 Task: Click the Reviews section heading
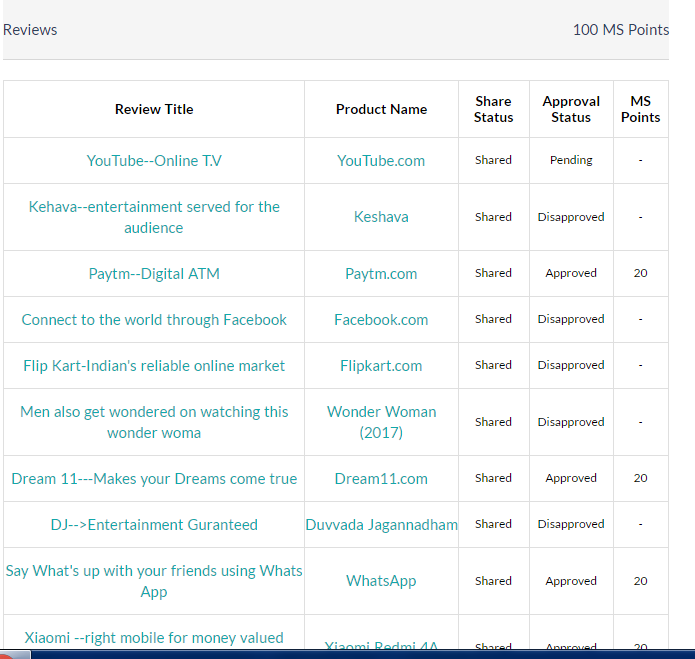click(x=30, y=30)
